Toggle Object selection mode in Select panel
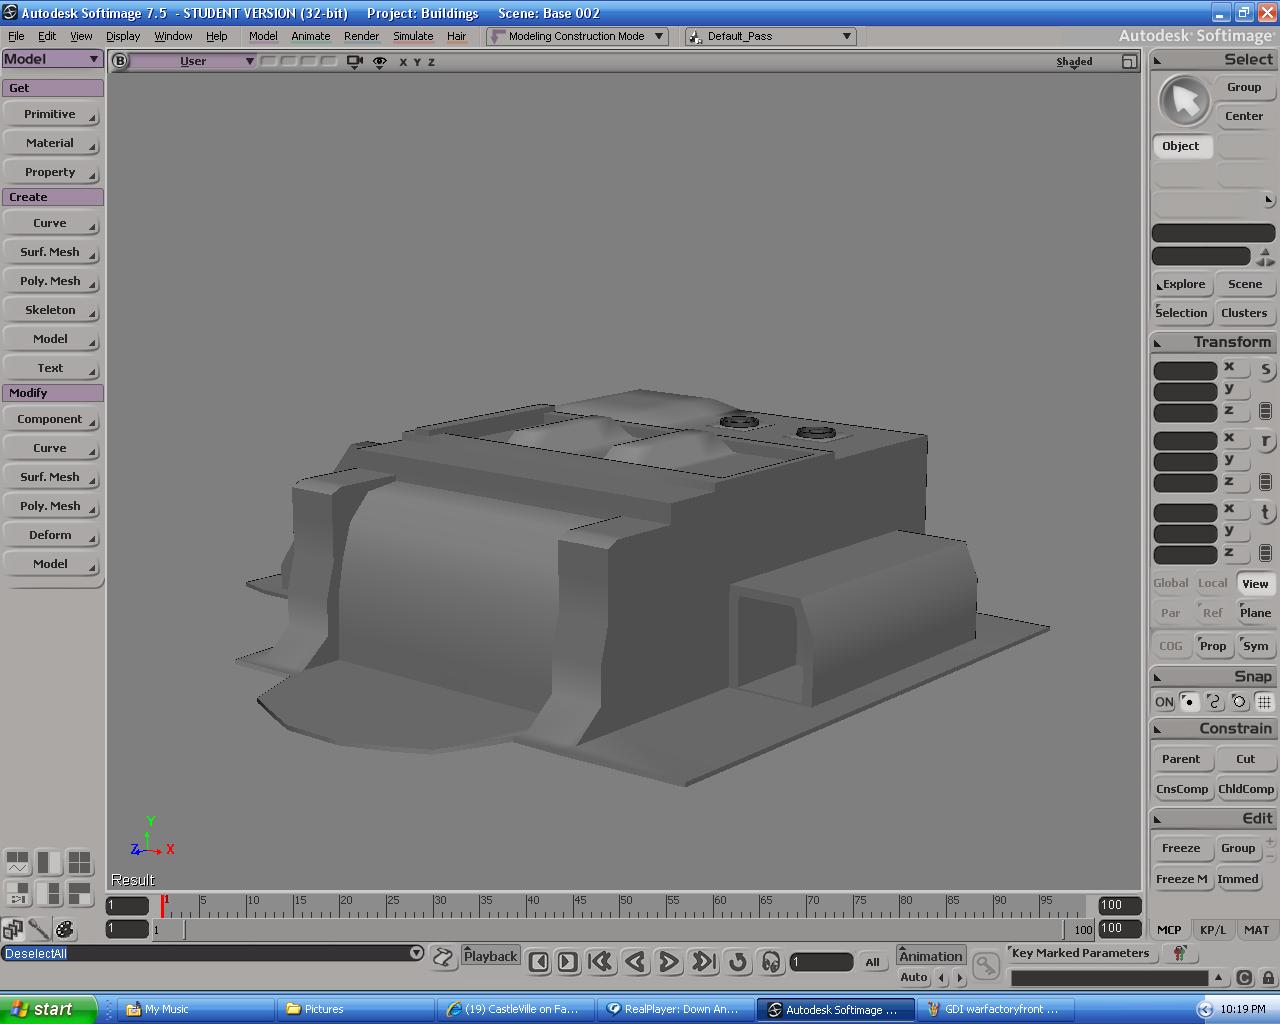This screenshot has width=1280, height=1024. point(1182,146)
